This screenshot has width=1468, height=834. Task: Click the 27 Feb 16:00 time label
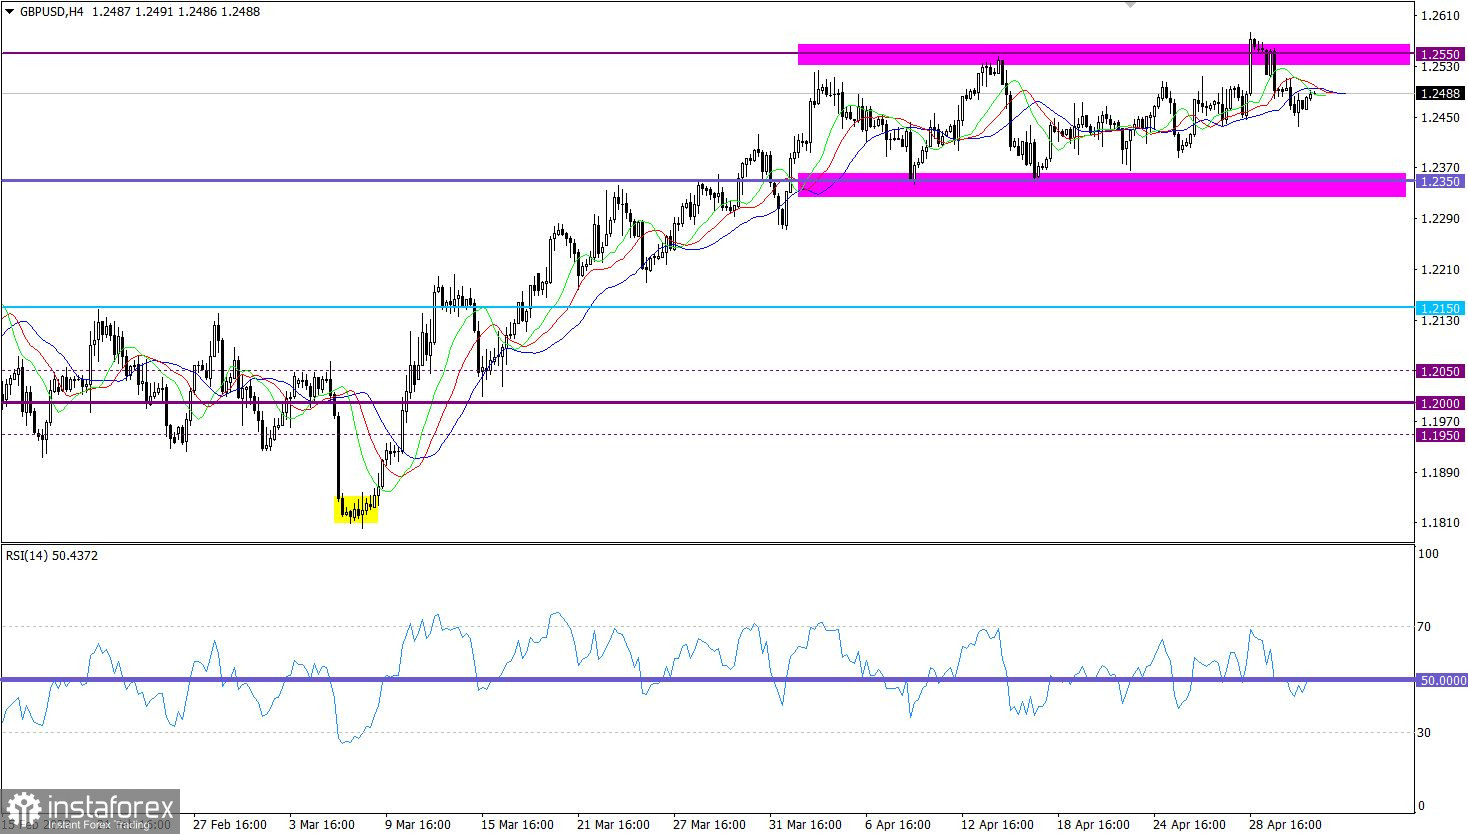pyautogui.click(x=230, y=825)
